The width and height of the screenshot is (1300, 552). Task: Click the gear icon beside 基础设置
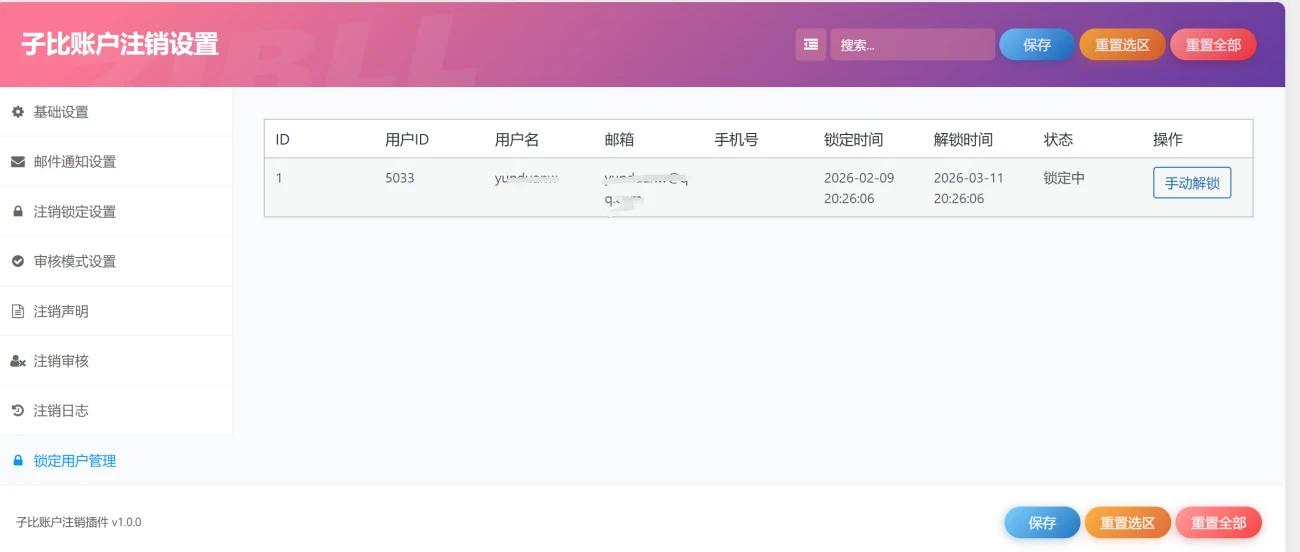(17, 112)
